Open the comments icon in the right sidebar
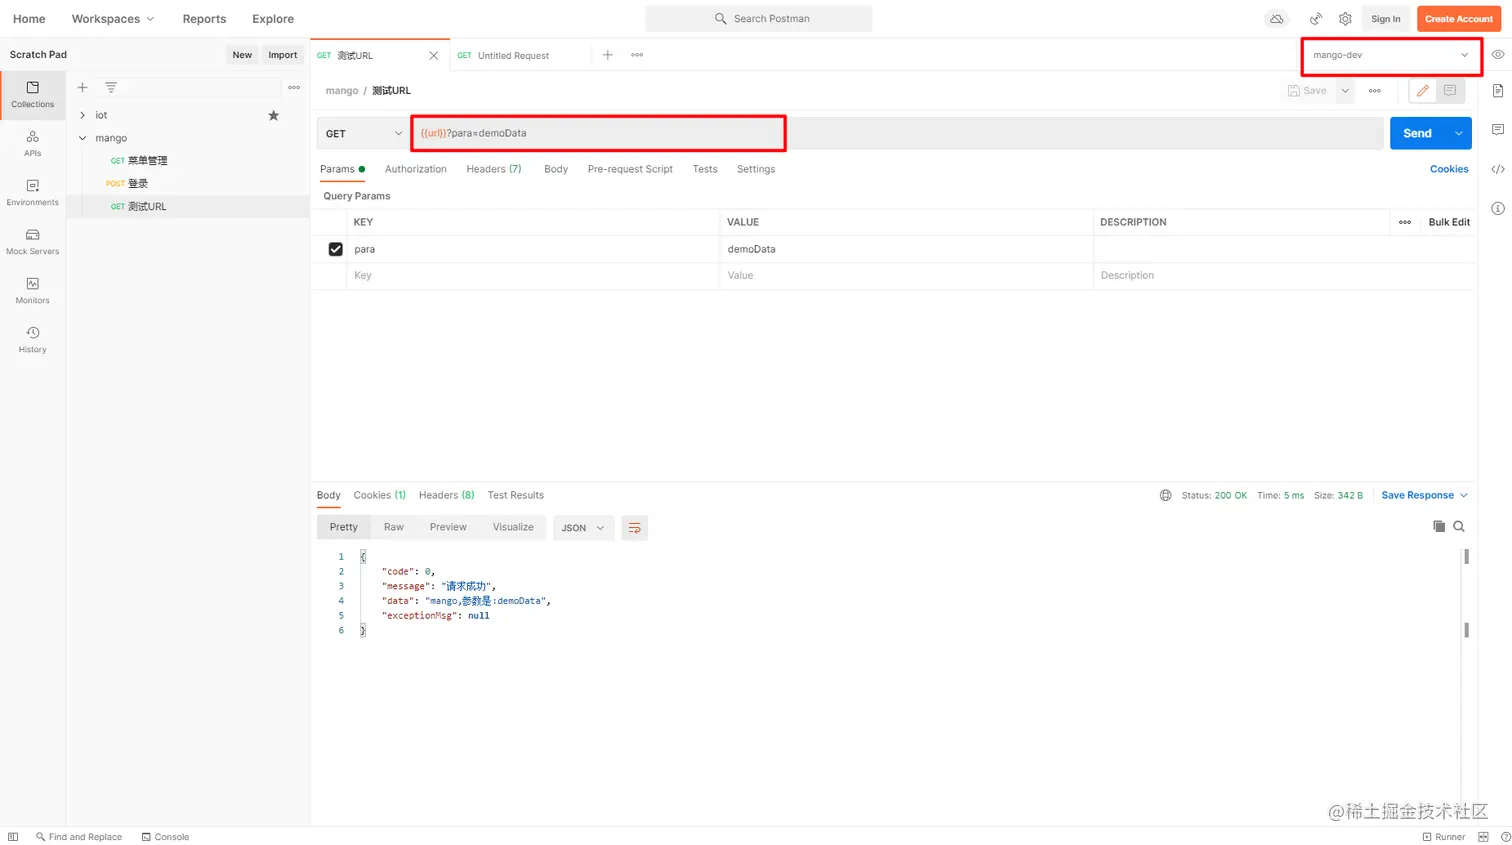The image size is (1512, 845). point(1498,130)
